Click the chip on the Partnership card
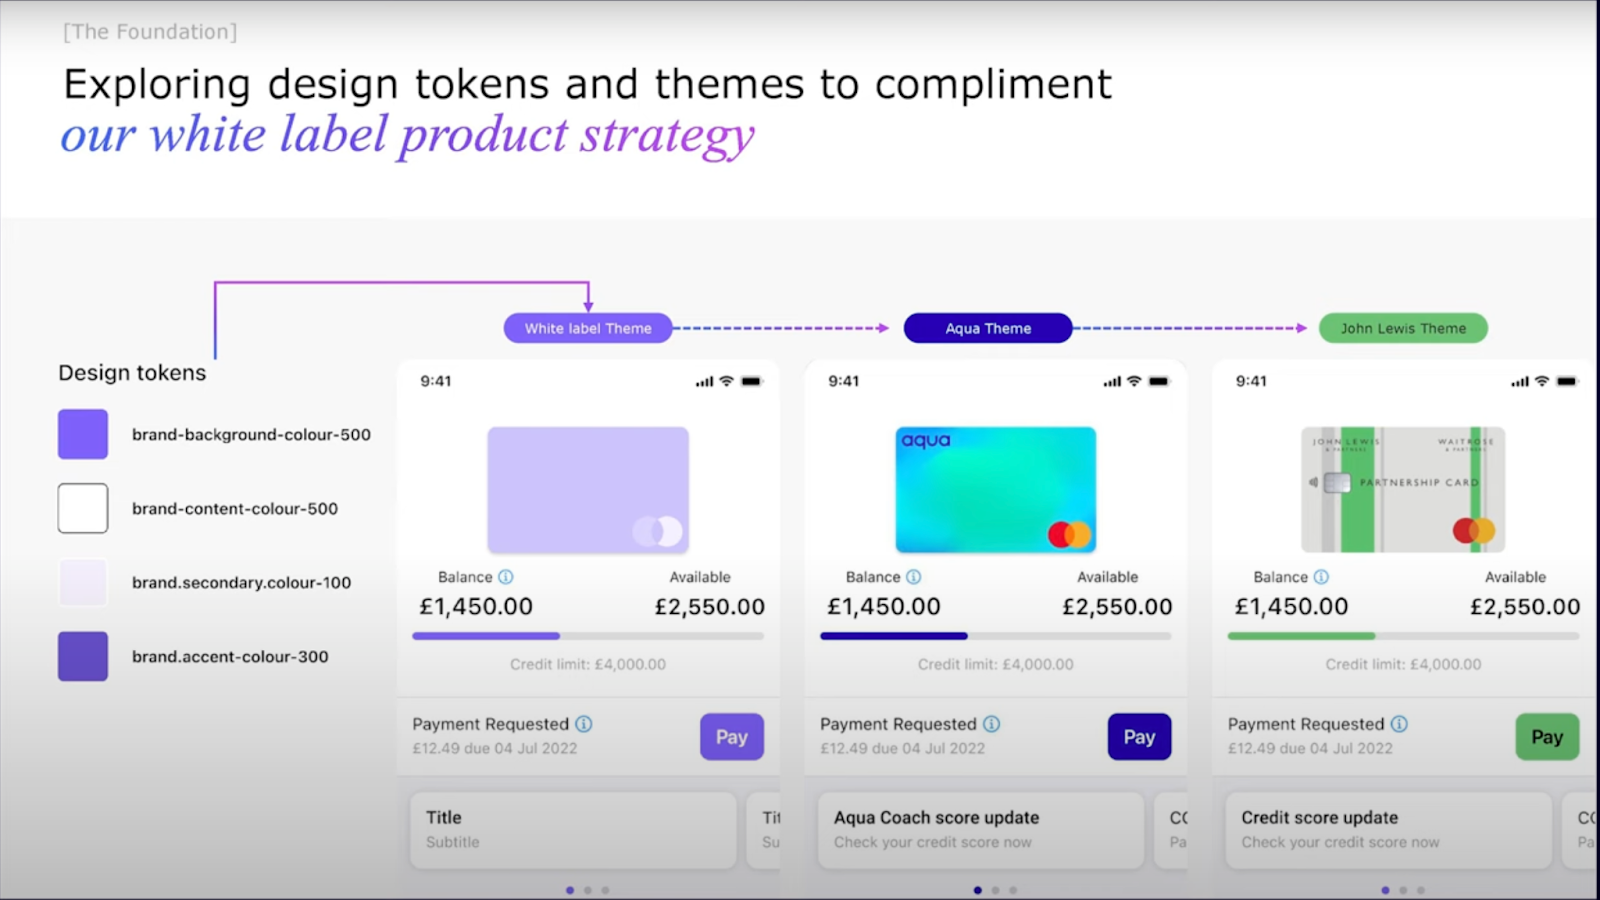Screen dimensions: 1600x900 coord(1337,483)
